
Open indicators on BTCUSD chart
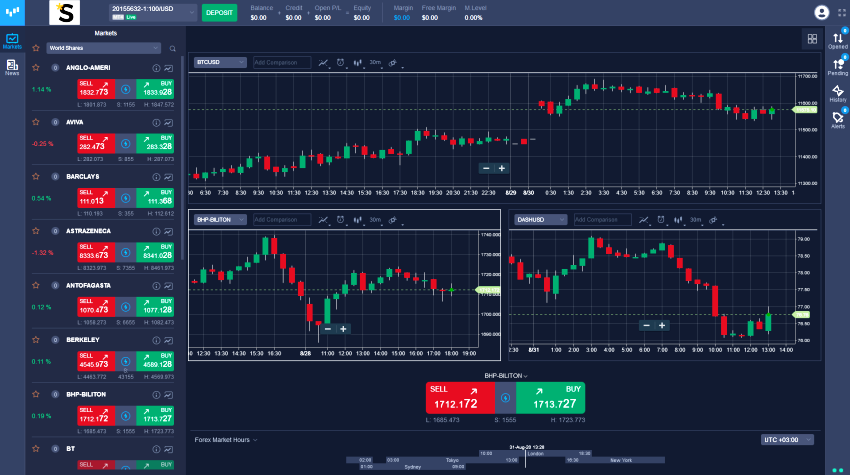click(324, 63)
